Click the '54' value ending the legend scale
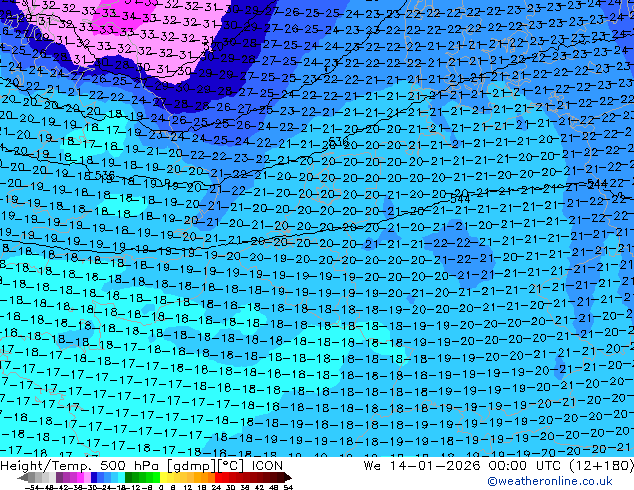This screenshot has height=490, width=634. (288, 488)
